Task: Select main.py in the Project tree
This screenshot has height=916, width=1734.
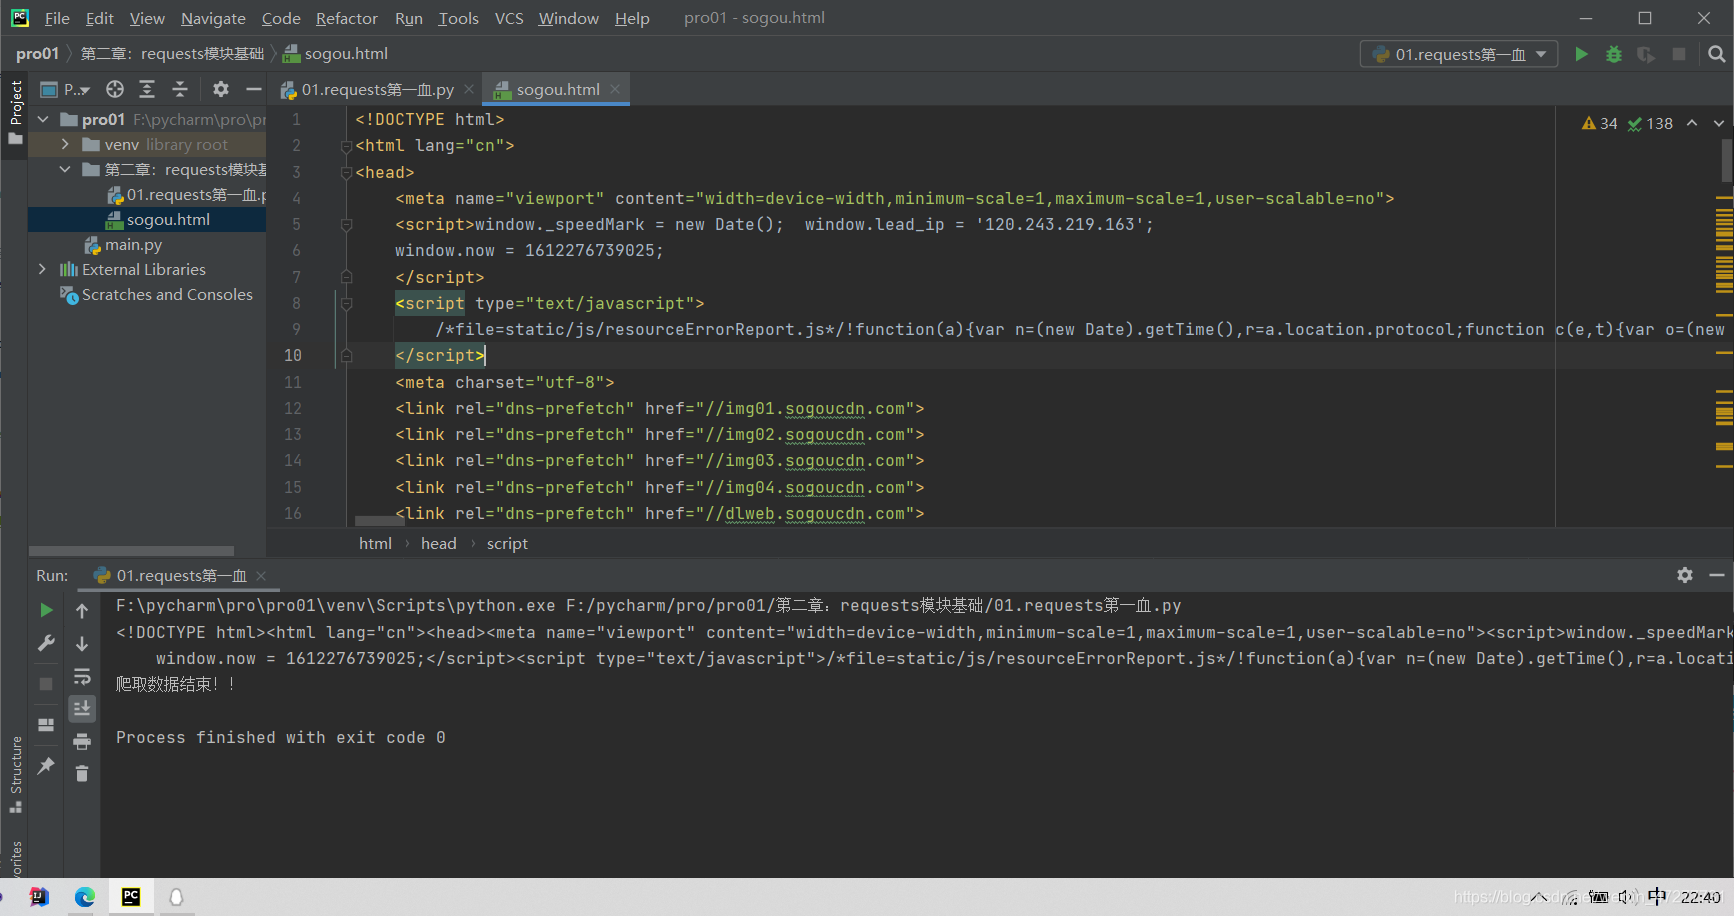Action: tap(133, 244)
